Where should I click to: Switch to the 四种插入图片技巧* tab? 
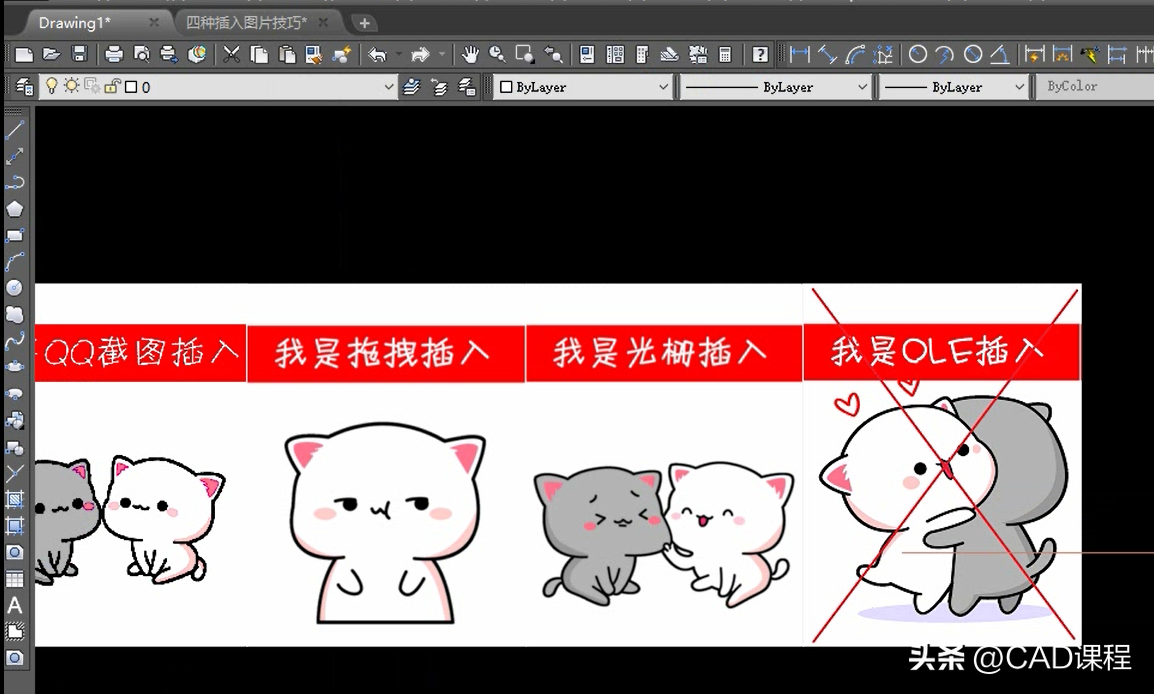(246, 23)
